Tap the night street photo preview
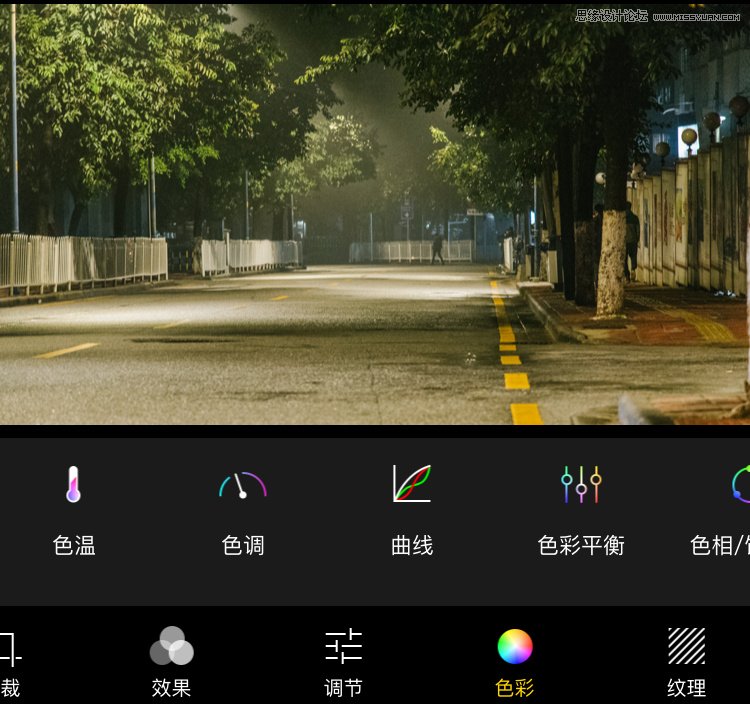 tap(375, 215)
